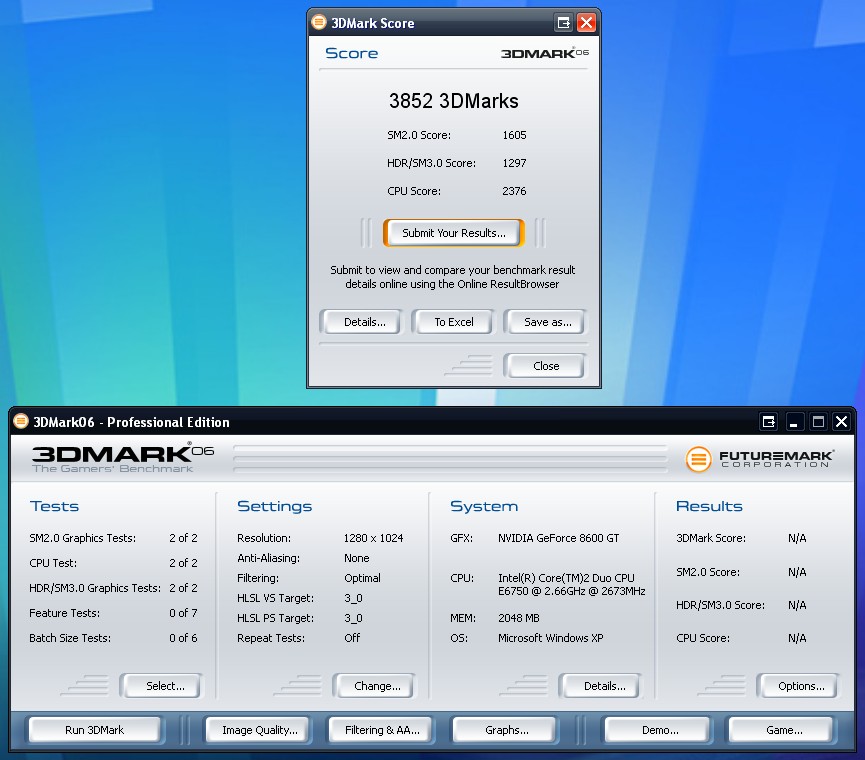Screen dimensions: 865x760
Task: Click the 3DMark Score dialog title icon
Action: point(319,23)
